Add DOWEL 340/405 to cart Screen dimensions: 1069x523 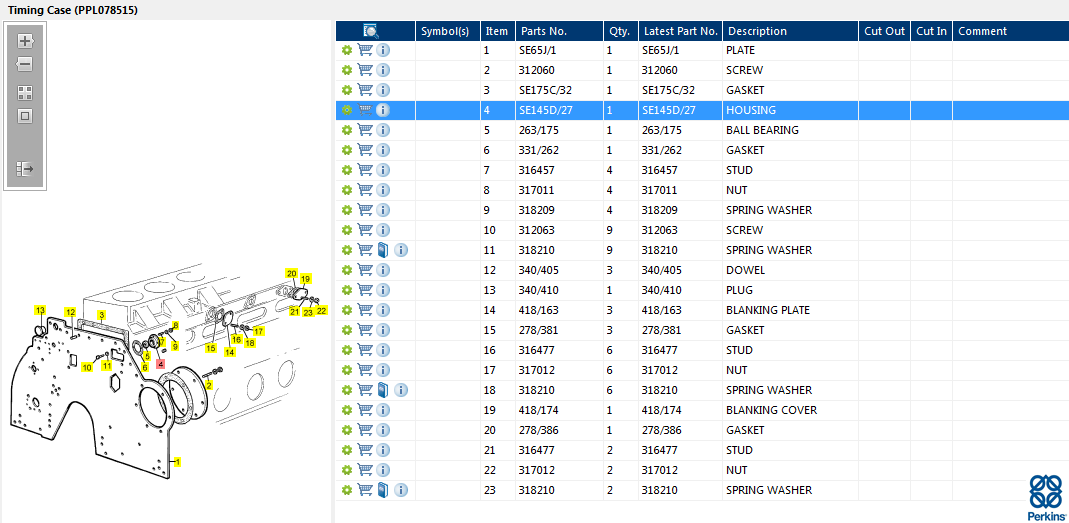tap(365, 270)
